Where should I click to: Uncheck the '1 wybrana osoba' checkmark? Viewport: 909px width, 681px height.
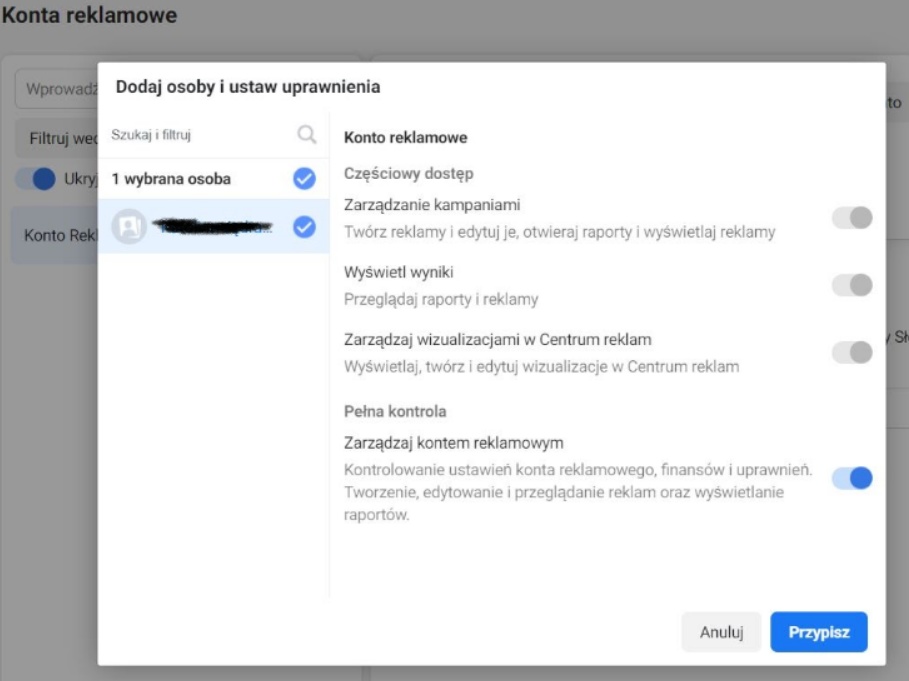click(x=304, y=179)
